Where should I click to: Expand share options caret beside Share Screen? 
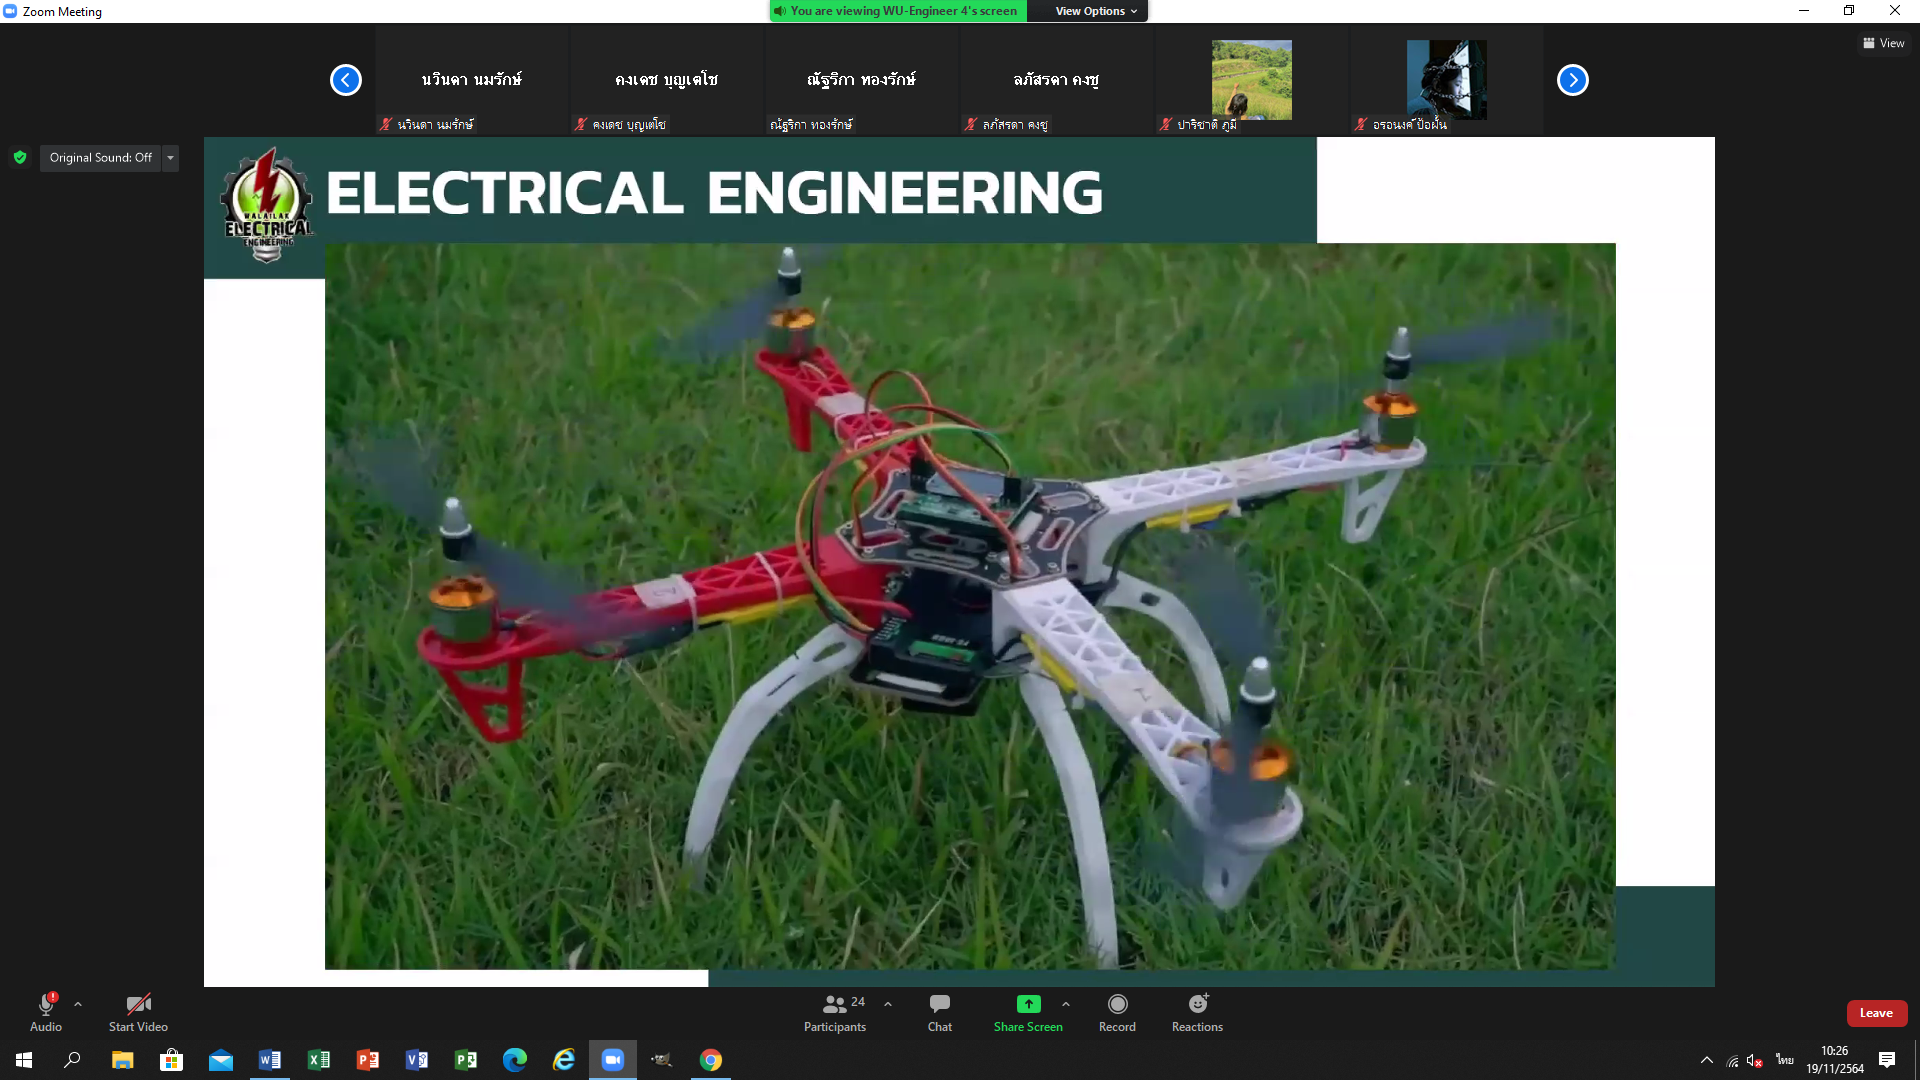(x=1066, y=1004)
